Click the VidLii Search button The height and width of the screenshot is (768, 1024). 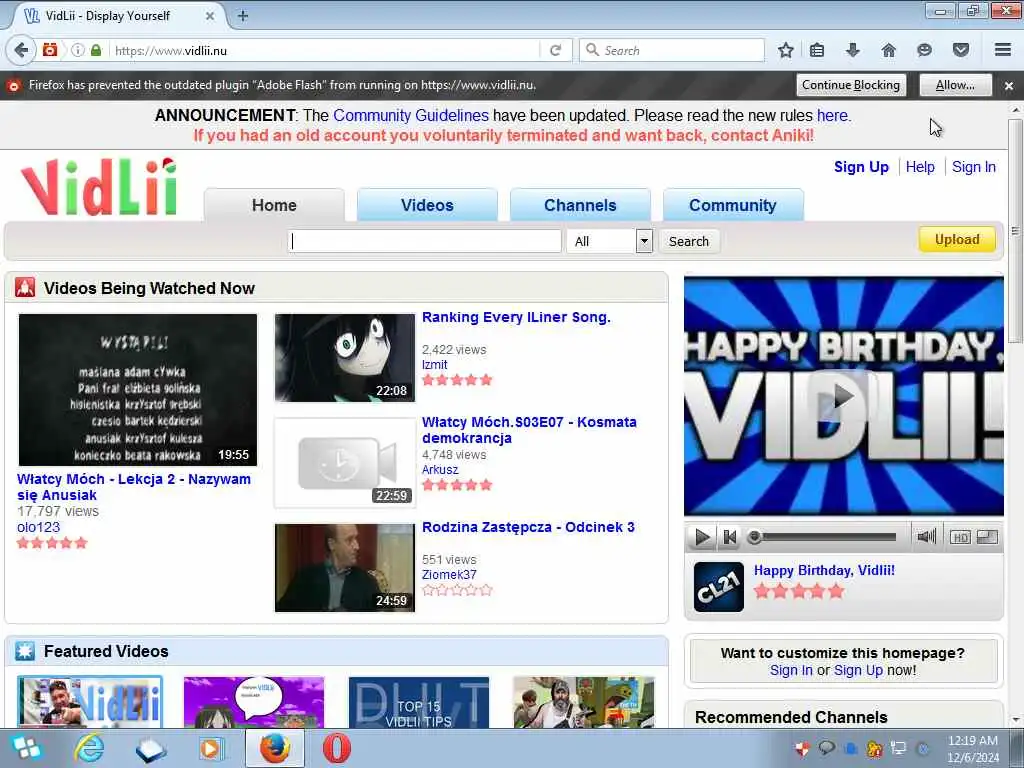click(688, 241)
